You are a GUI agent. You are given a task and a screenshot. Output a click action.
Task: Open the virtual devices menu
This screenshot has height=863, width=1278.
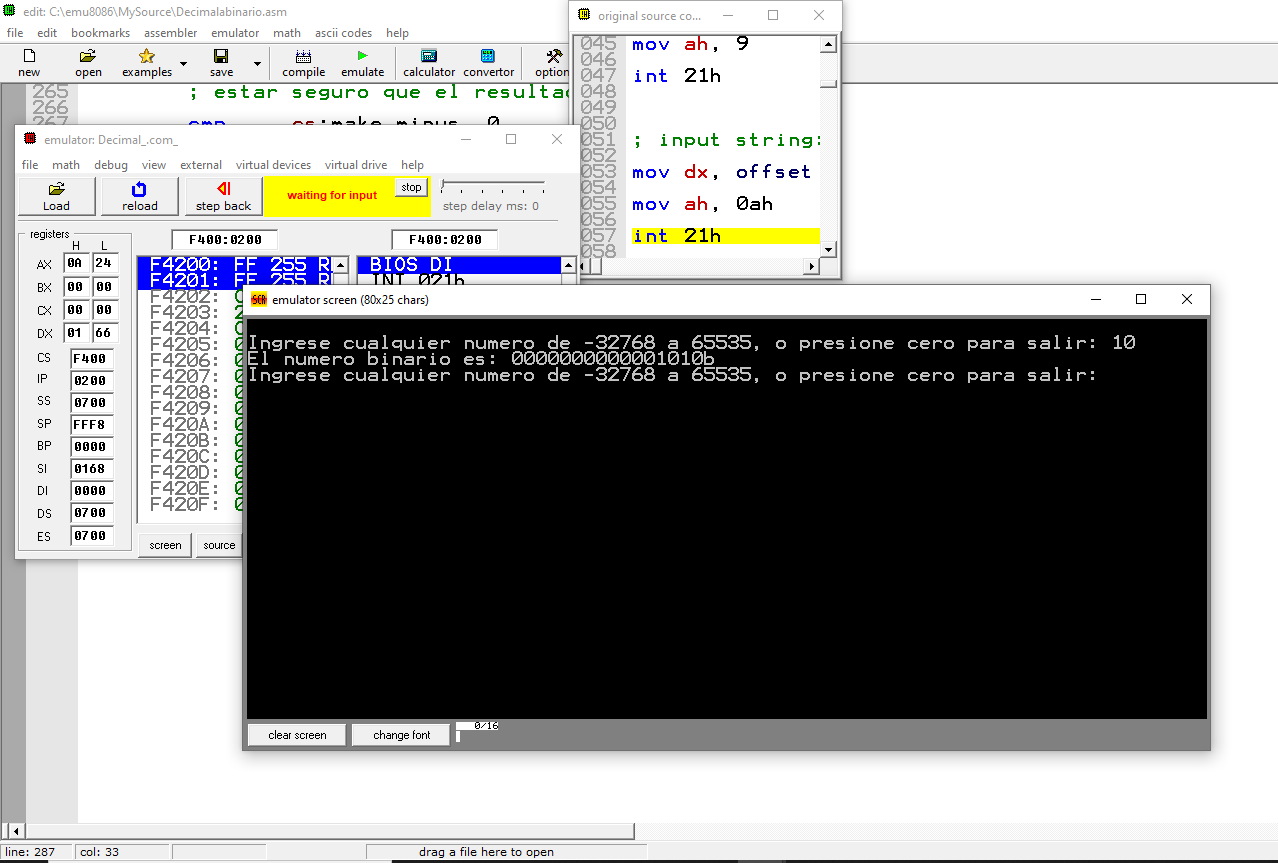coord(273,165)
